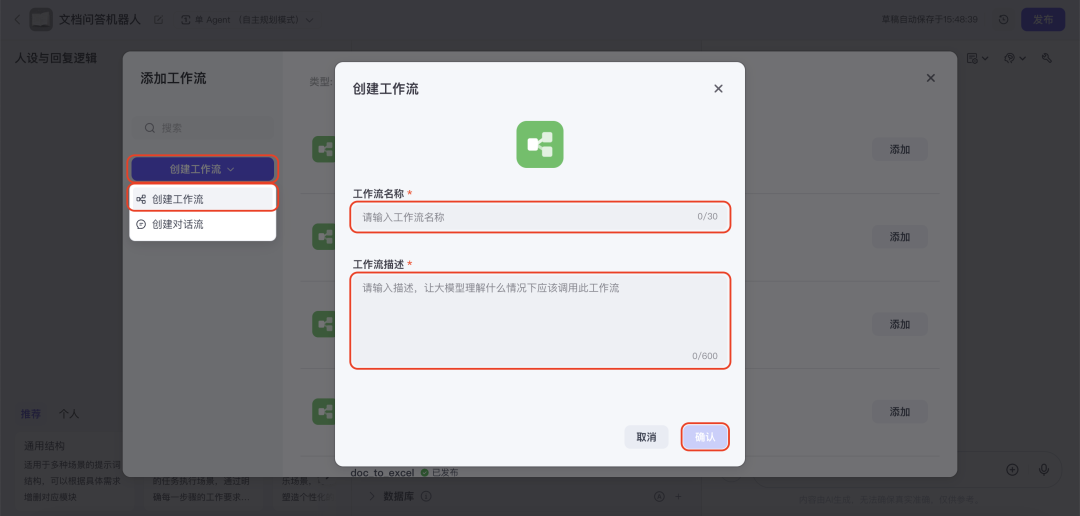Click the microphone voice input icon

[1043, 469]
